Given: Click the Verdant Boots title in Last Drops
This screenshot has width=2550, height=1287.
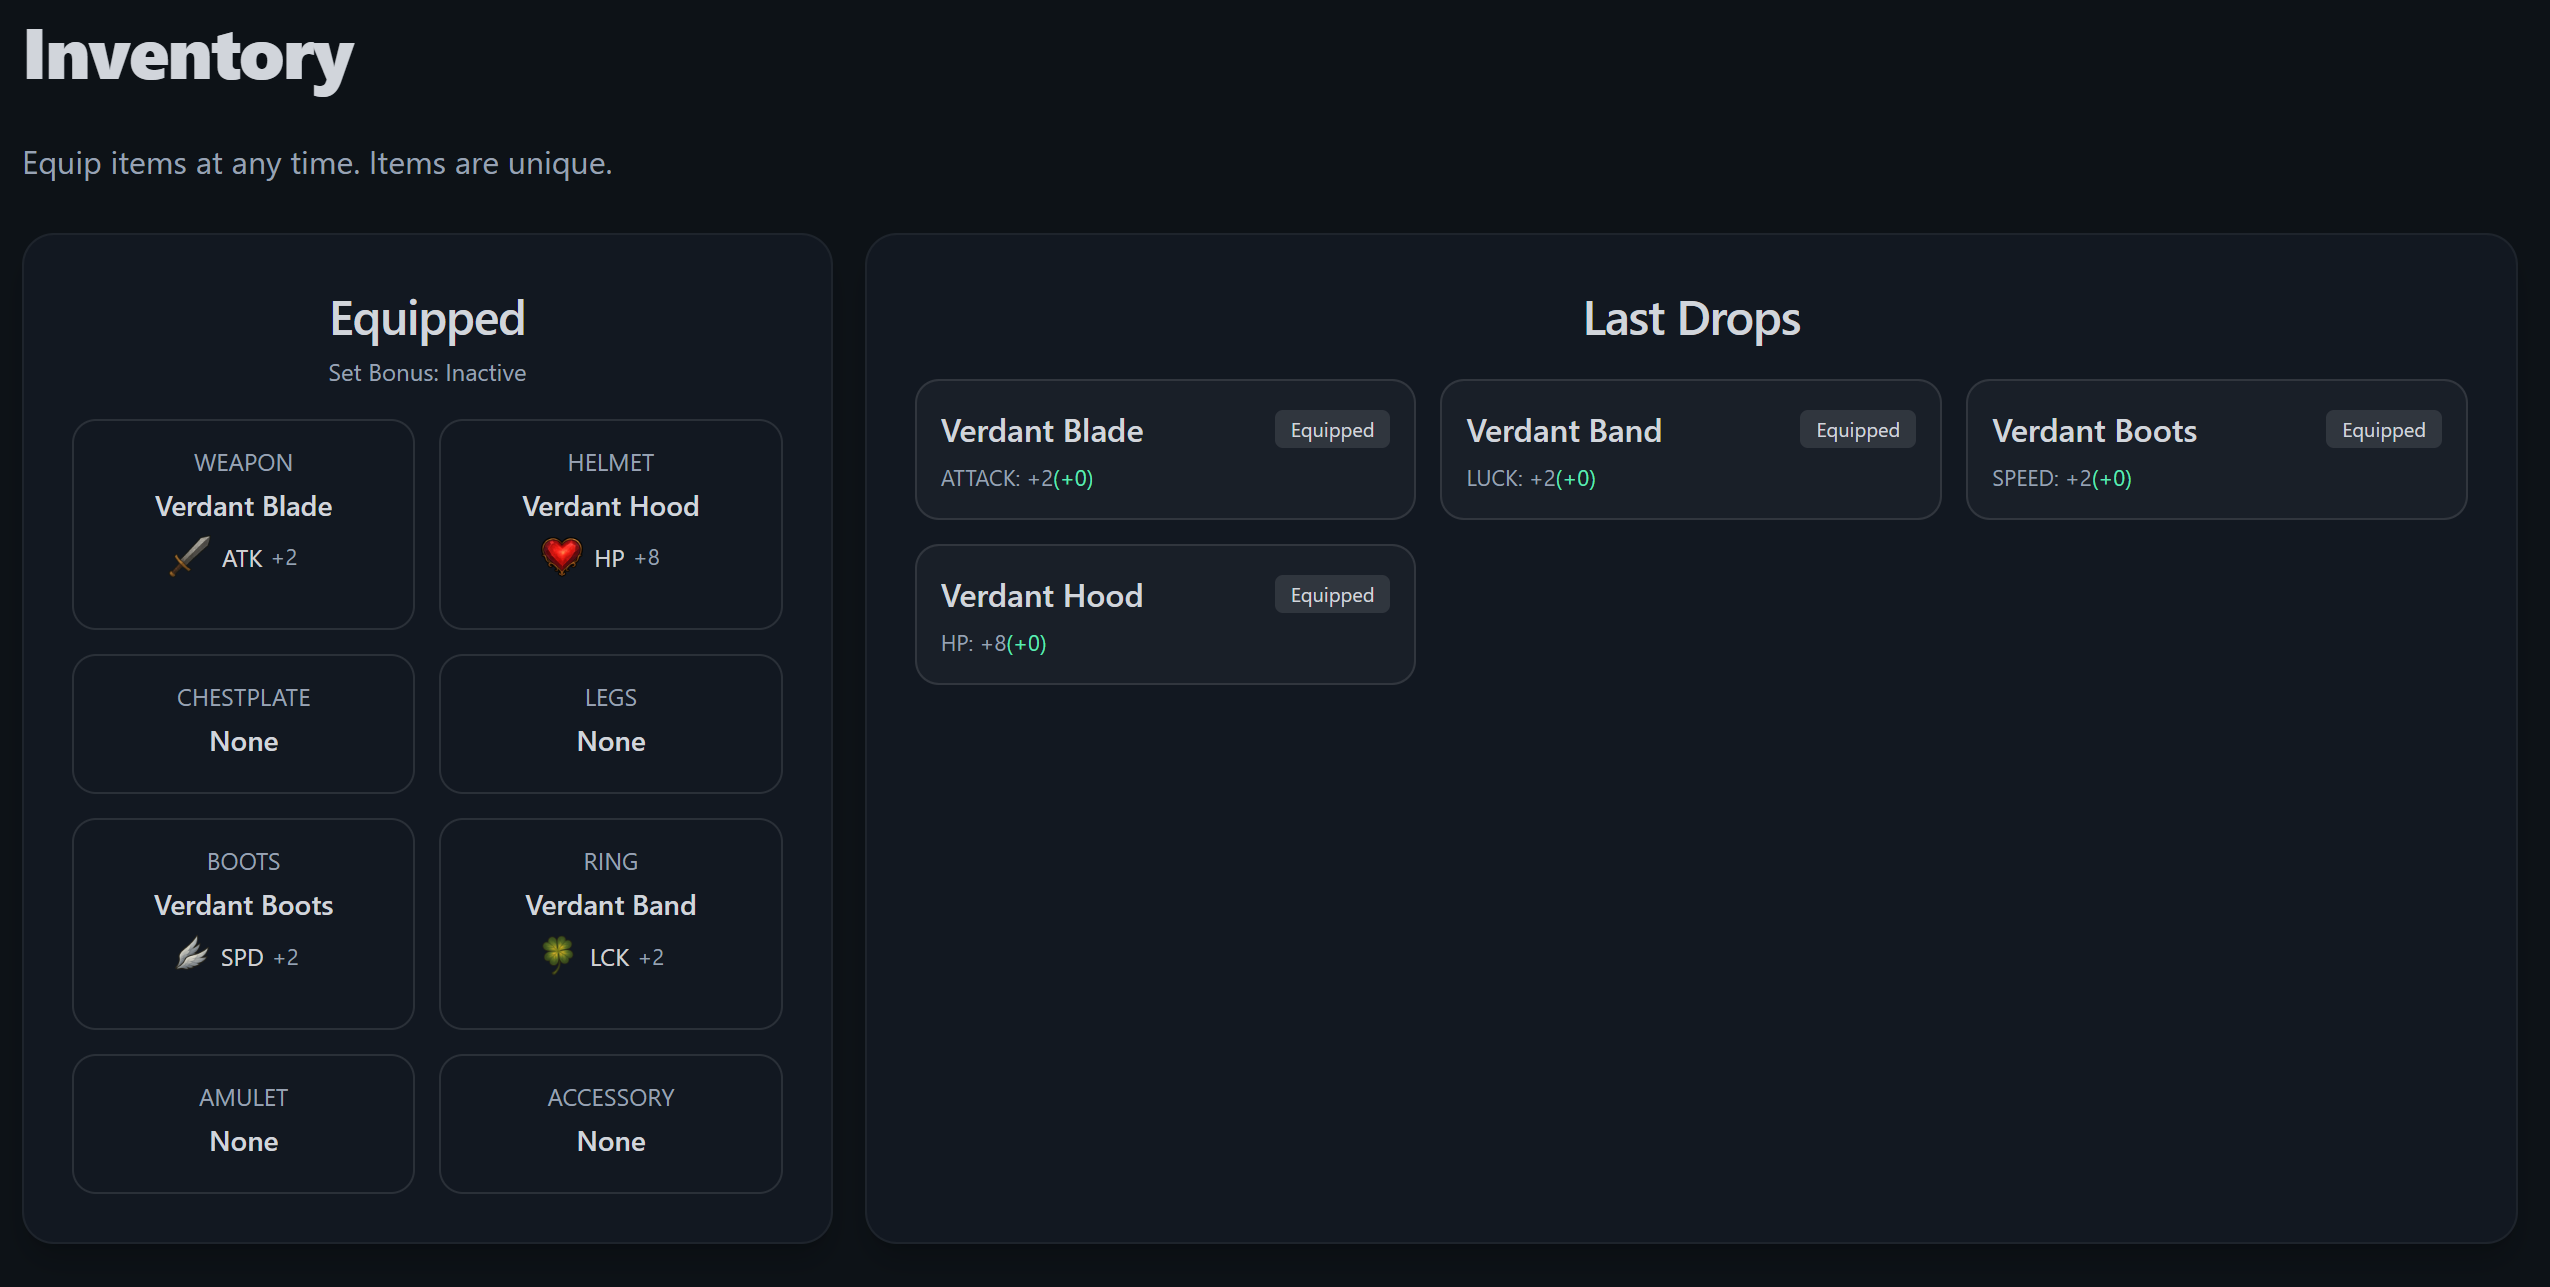Looking at the screenshot, I should pyautogui.click(x=2093, y=431).
